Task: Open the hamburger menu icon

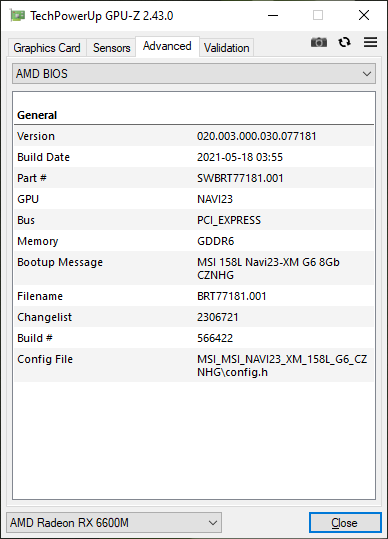Action: (x=370, y=42)
